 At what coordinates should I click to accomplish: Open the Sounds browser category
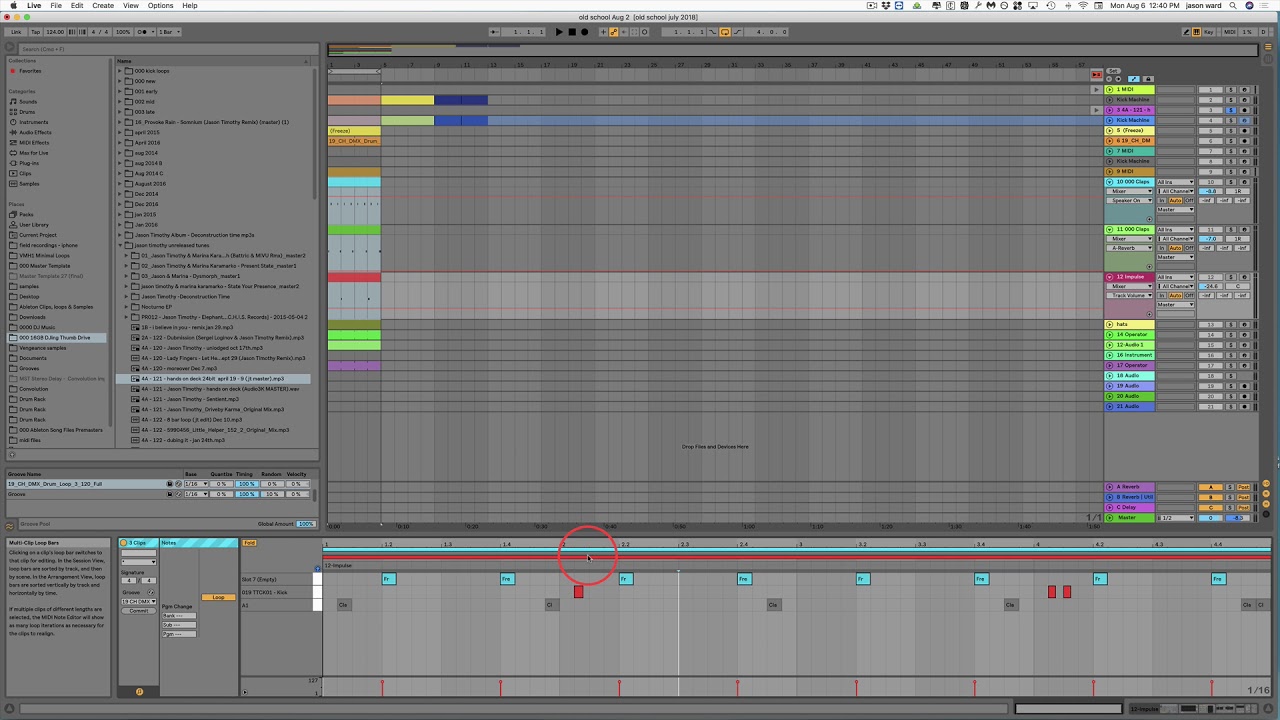coord(28,101)
